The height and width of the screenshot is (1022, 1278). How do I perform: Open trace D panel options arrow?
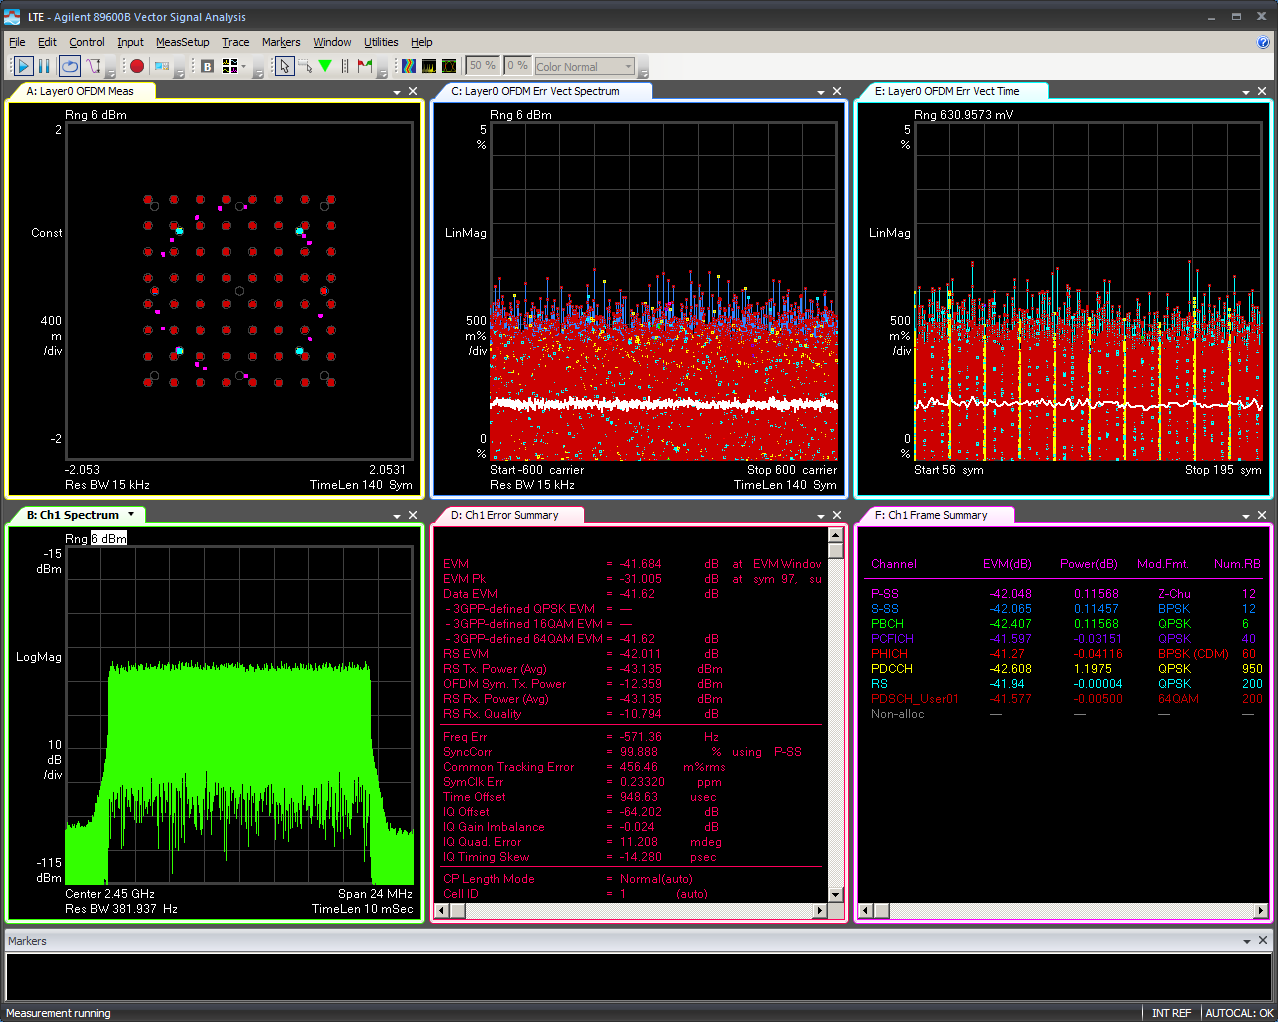821,516
